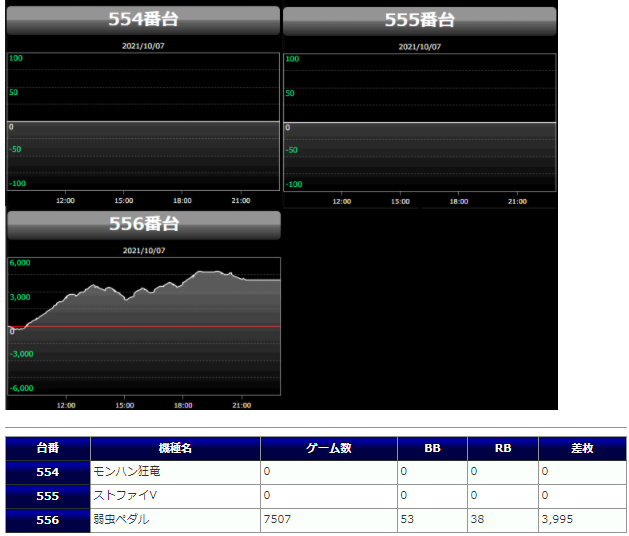Screen dimensions: 629x536
Task: Click the 3,000 axis label on 556 graph
Action: [20, 297]
